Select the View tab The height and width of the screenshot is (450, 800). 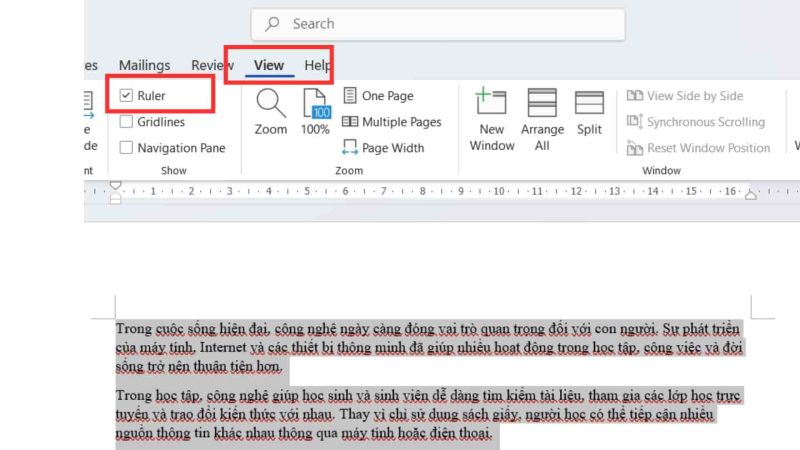tap(269, 65)
